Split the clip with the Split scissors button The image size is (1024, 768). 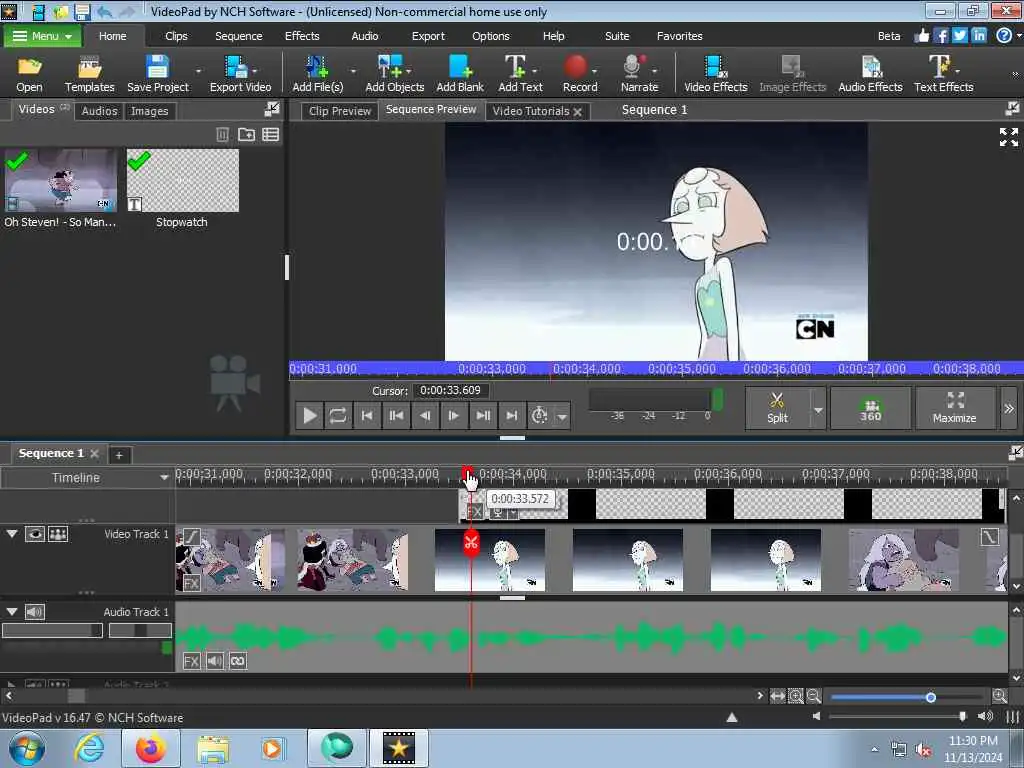tap(777, 408)
